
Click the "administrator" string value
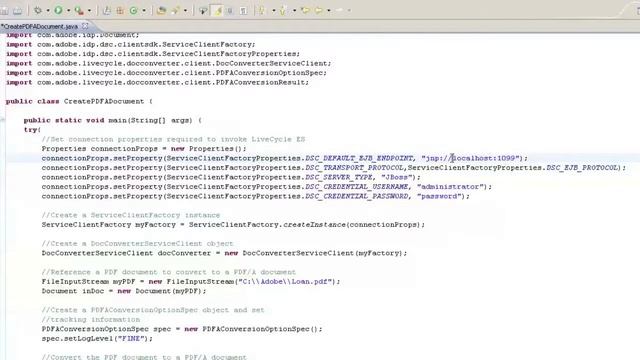(x=450, y=187)
